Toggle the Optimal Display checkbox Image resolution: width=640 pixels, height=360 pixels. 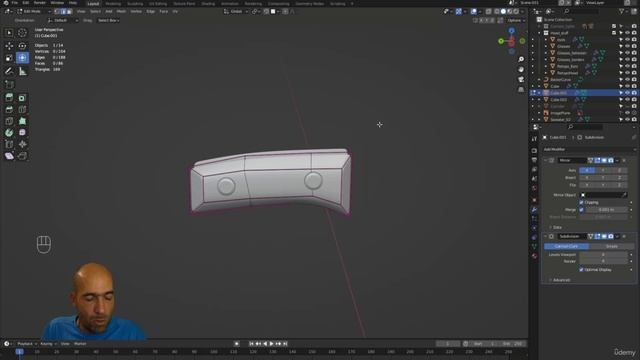pyautogui.click(x=581, y=270)
